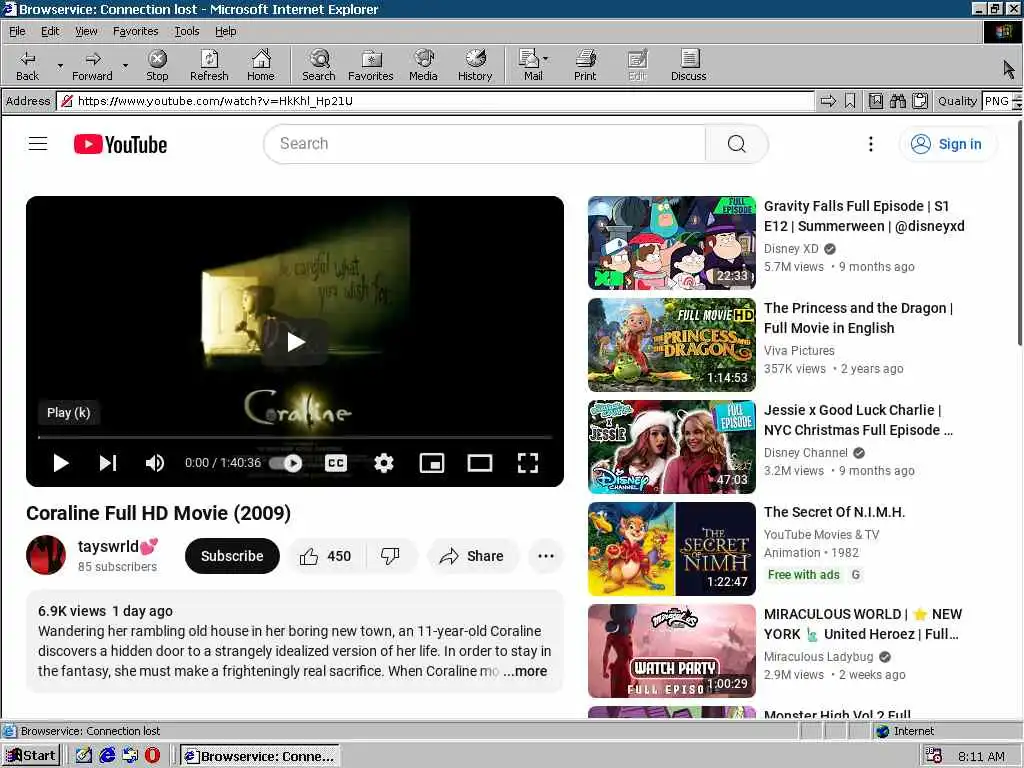Refresh the current page
This screenshot has width=1024, height=768.
point(209,65)
